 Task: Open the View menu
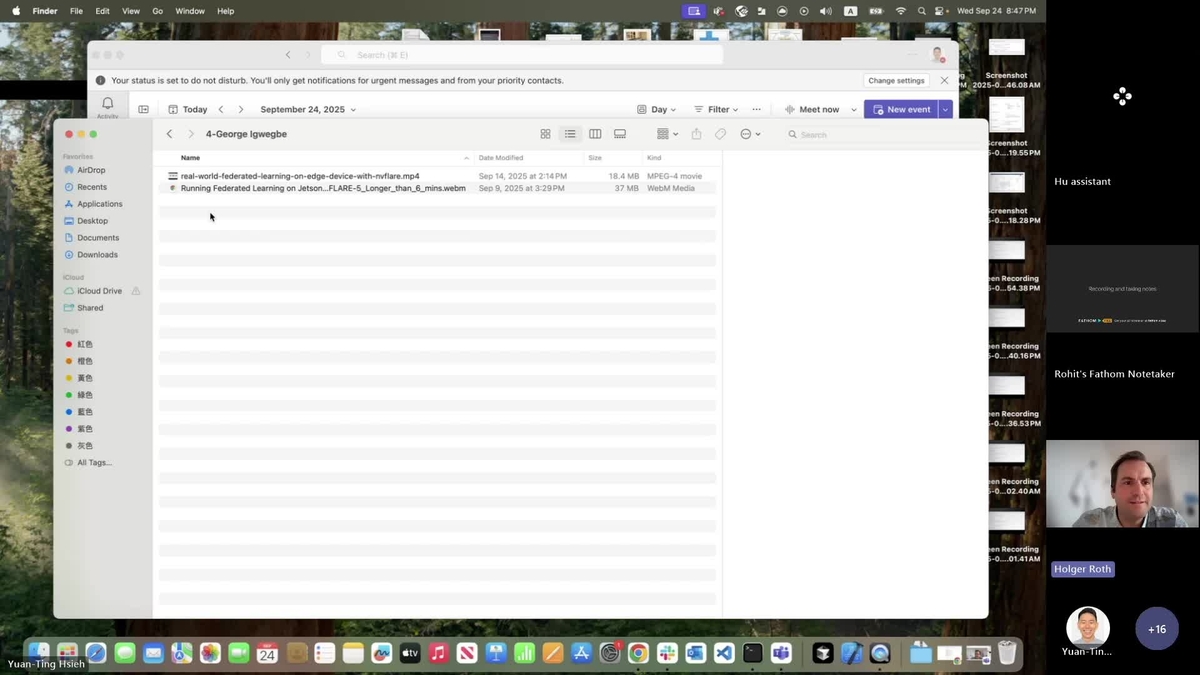click(x=131, y=11)
